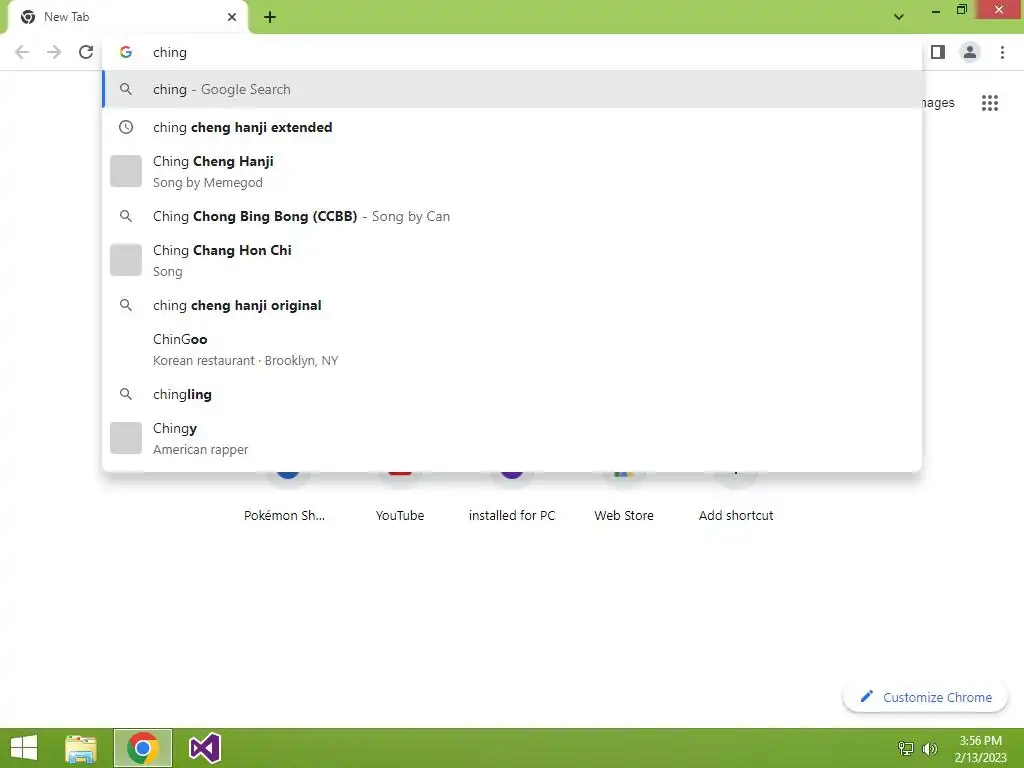The image size is (1024, 768).
Task: Launch Visual Studio from taskbar
Action: coord(204,748)
